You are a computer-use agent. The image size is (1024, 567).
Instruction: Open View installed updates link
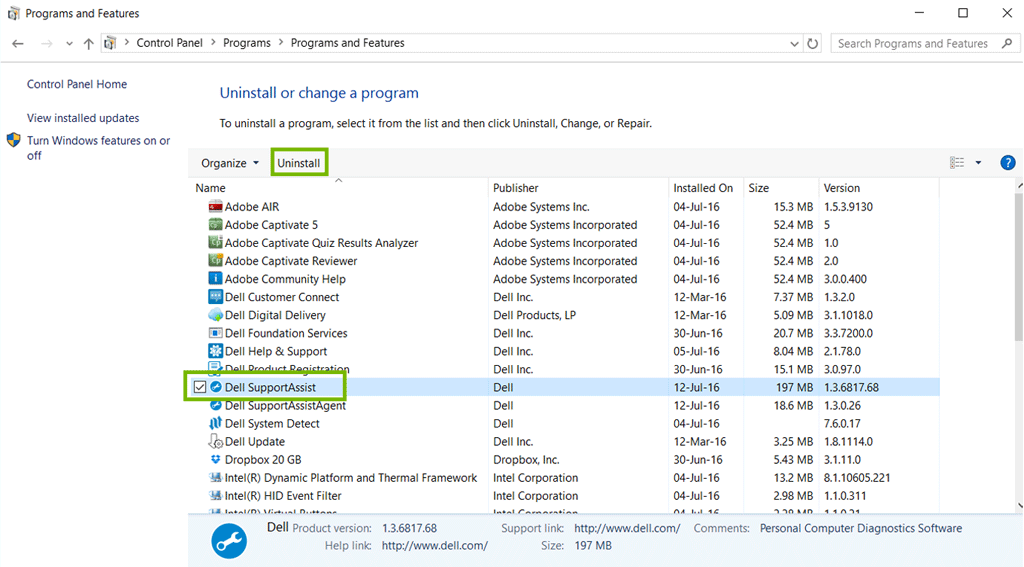click(83, 118)
